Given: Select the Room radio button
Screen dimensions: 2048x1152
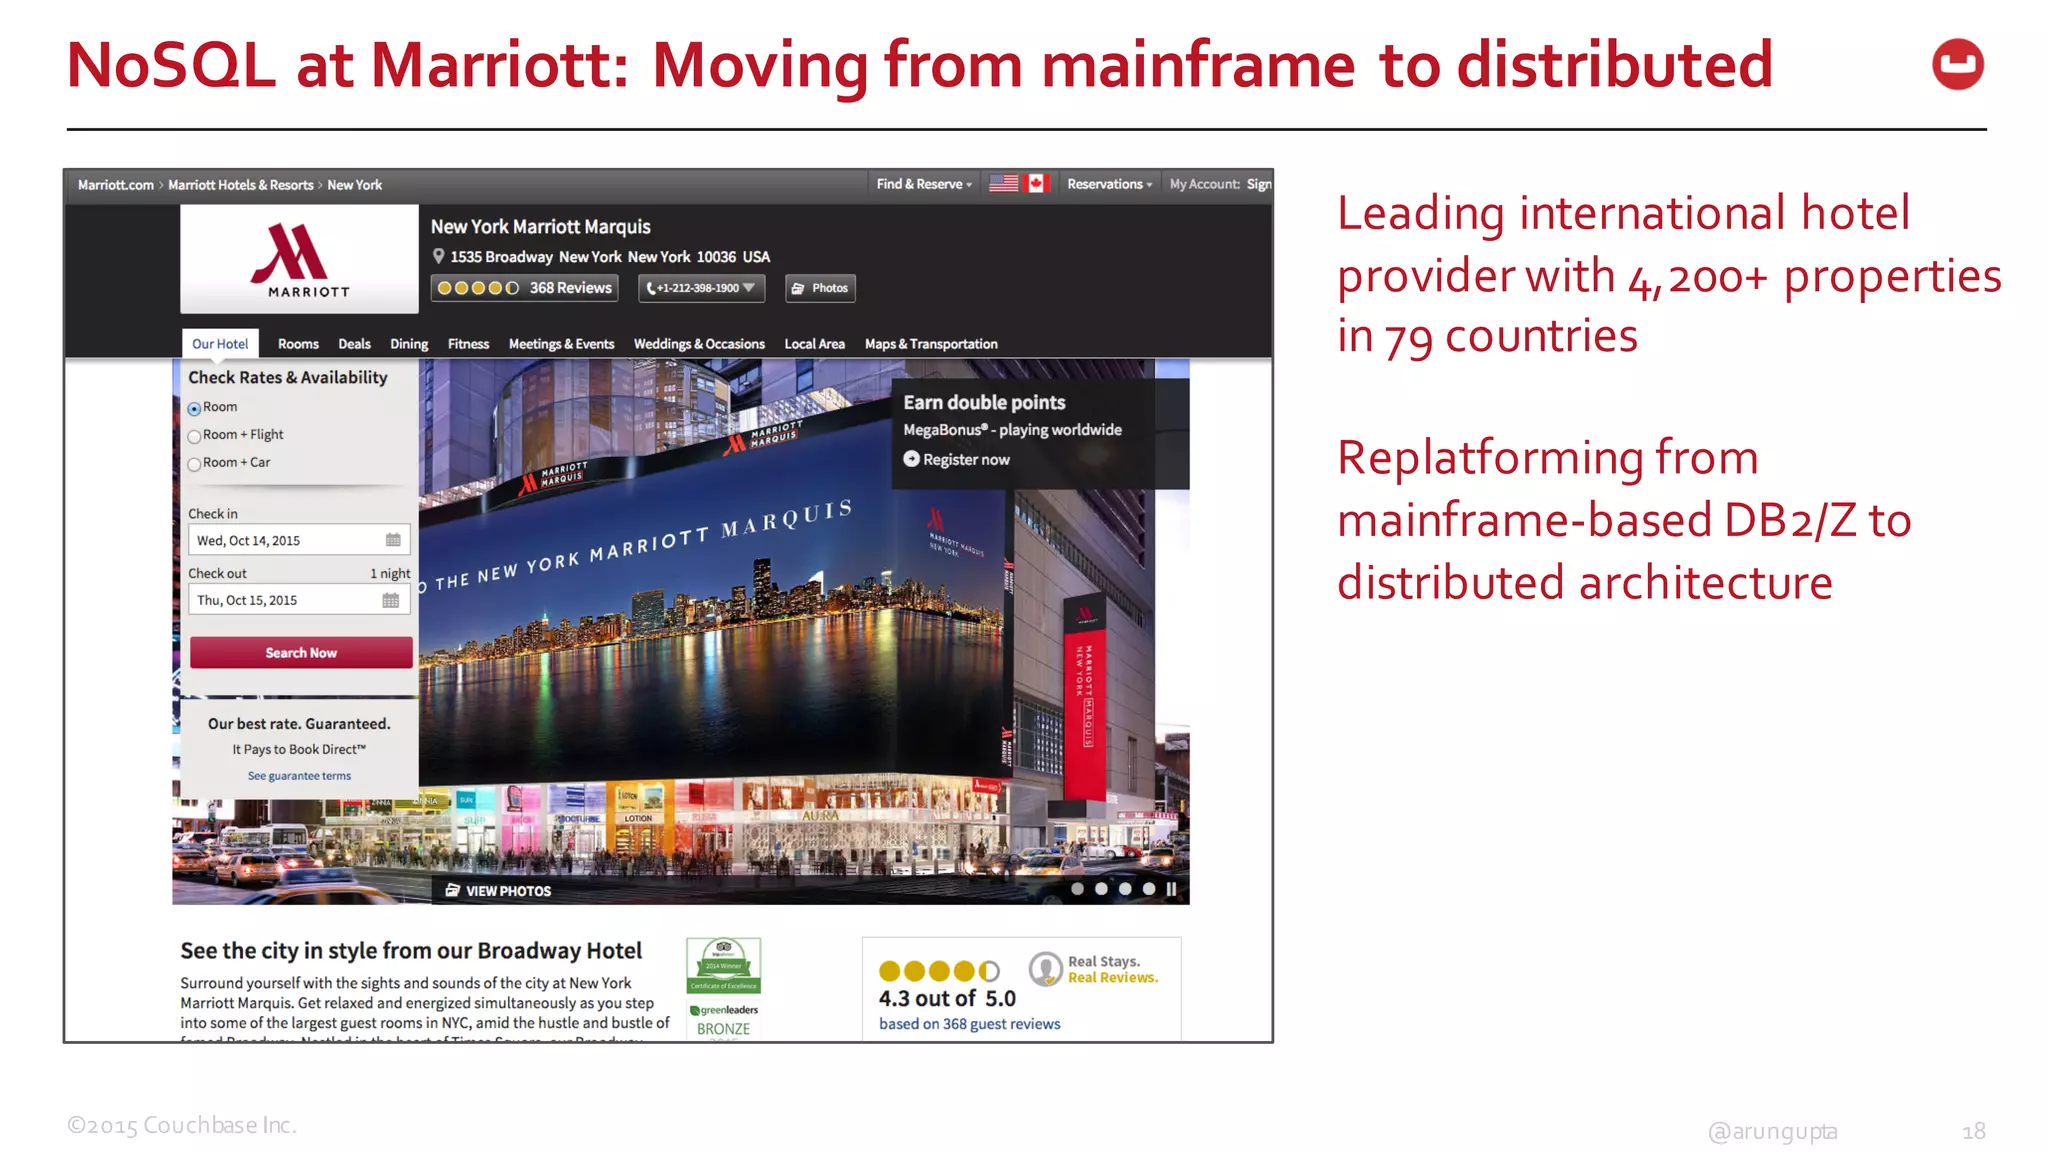Looking at the screenshot, I should click(x=194, y=408).
